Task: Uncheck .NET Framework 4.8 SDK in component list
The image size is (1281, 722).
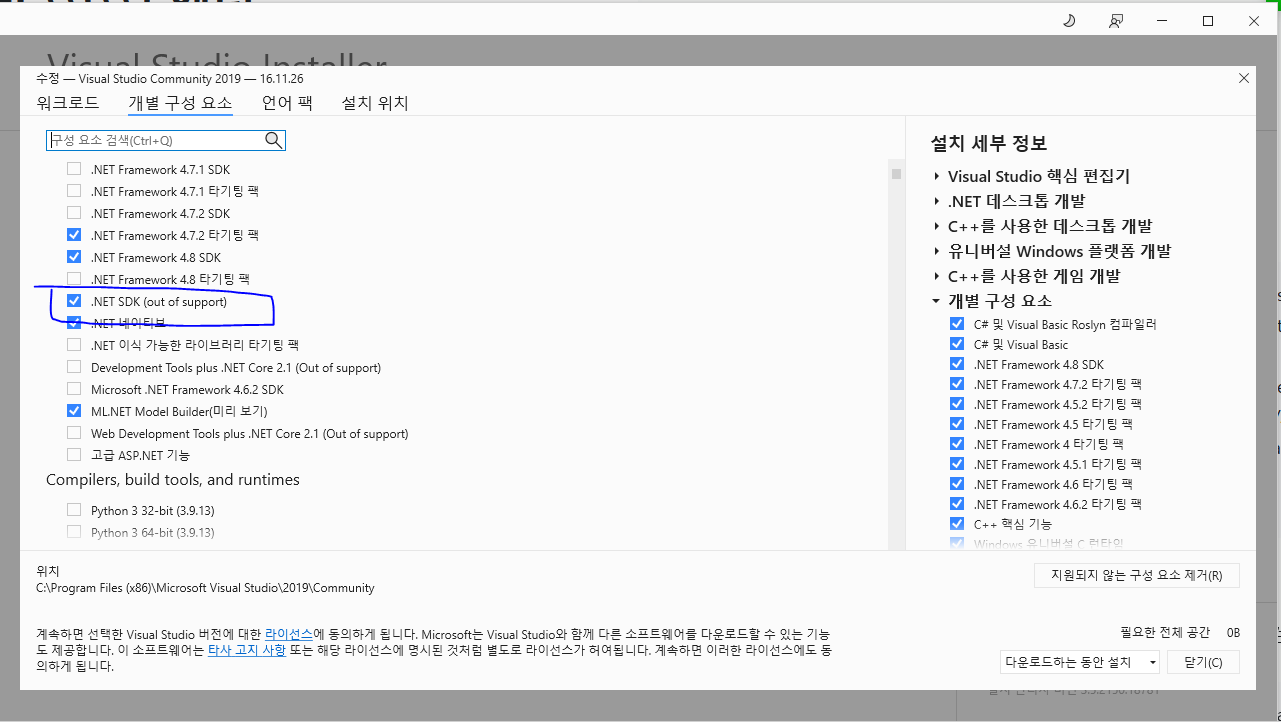Action: [74, 257]
